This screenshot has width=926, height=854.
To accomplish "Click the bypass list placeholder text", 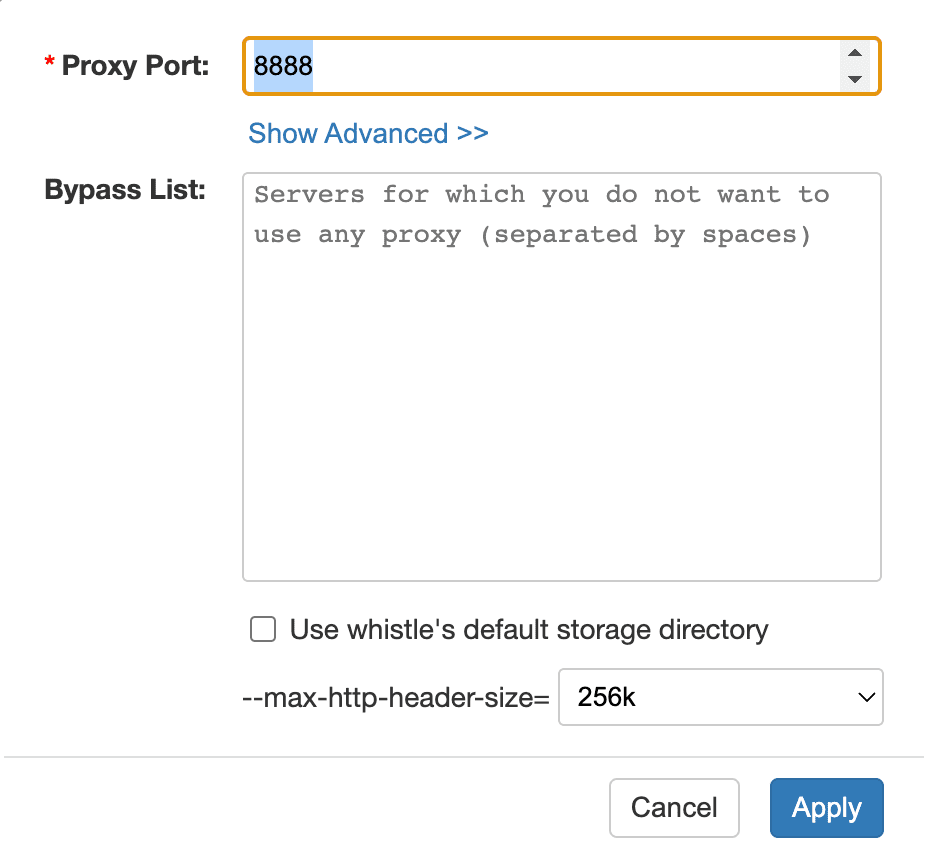I will pyautogui.click(x=541, y=214).
